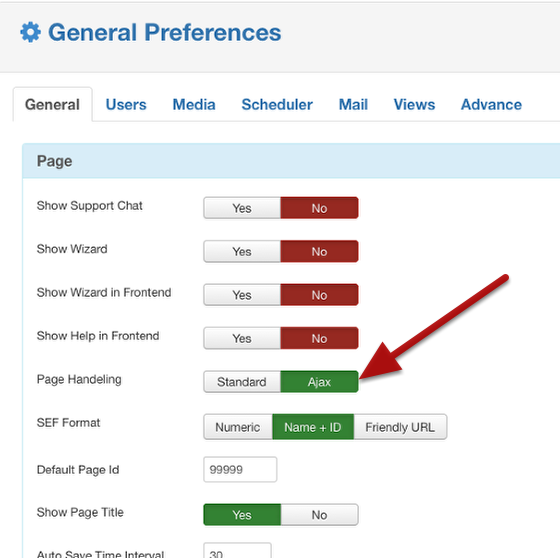Click No for Show Wizard in Frontend
This screenshot has width=560, height=558.
coord(319,295)
